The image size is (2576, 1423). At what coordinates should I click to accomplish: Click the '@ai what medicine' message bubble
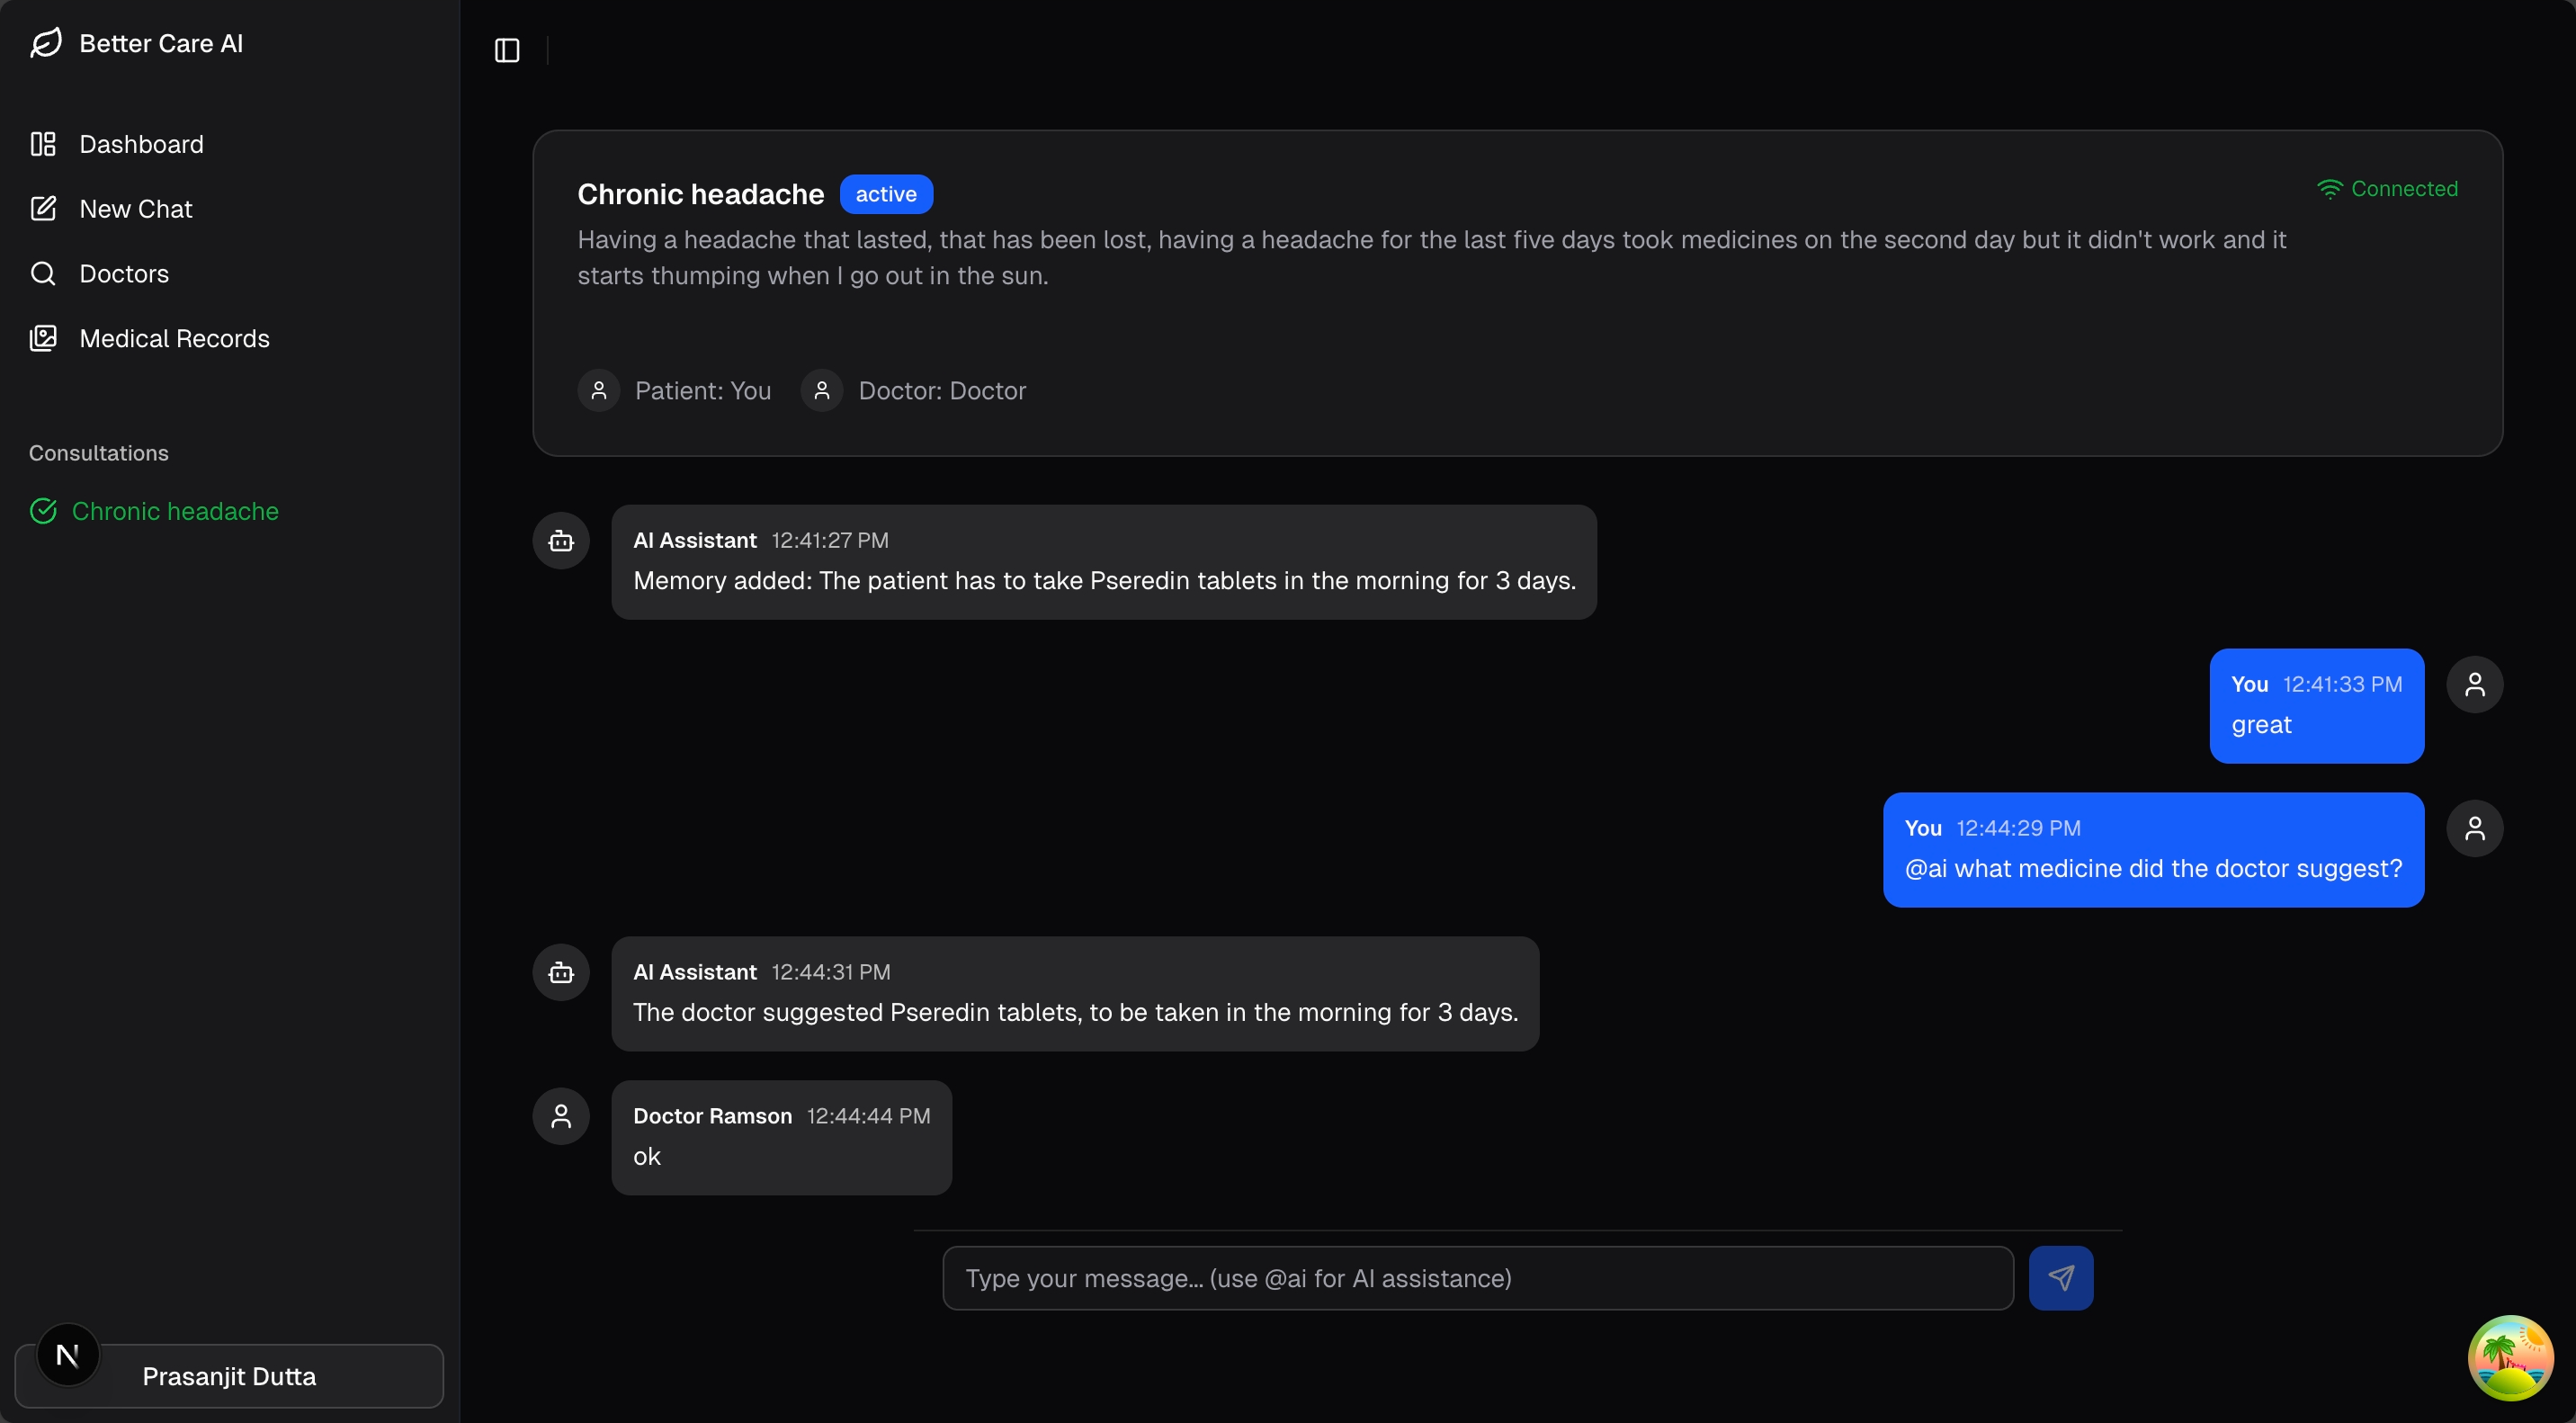pyautogui.click(x=2152, y=849)
